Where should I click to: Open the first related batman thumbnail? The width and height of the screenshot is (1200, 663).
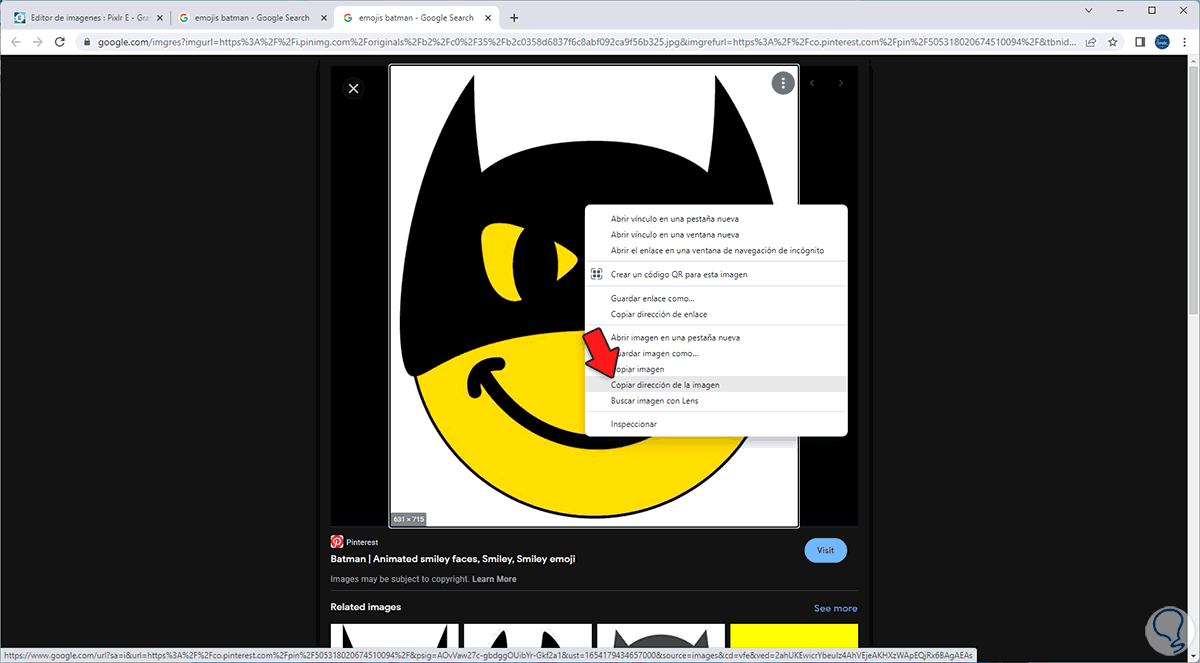pyautogui.click(x=394, y=635)
